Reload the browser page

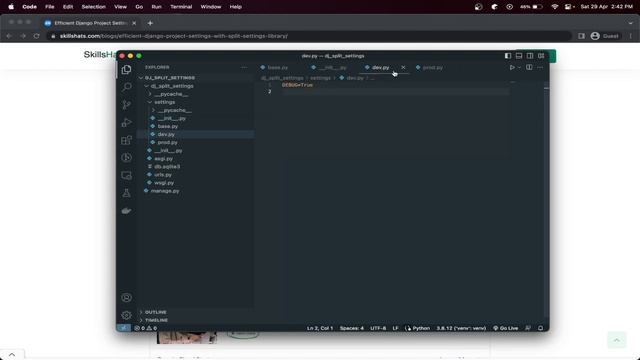(37, 36)
